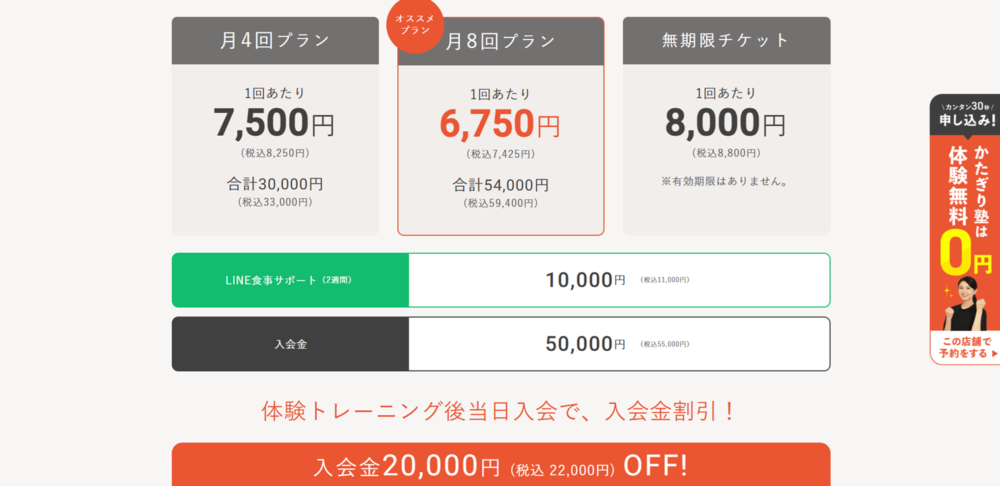Click the green LINE食事サポート label
This screenshot has height=486, width=1000.
click(290, 280)
